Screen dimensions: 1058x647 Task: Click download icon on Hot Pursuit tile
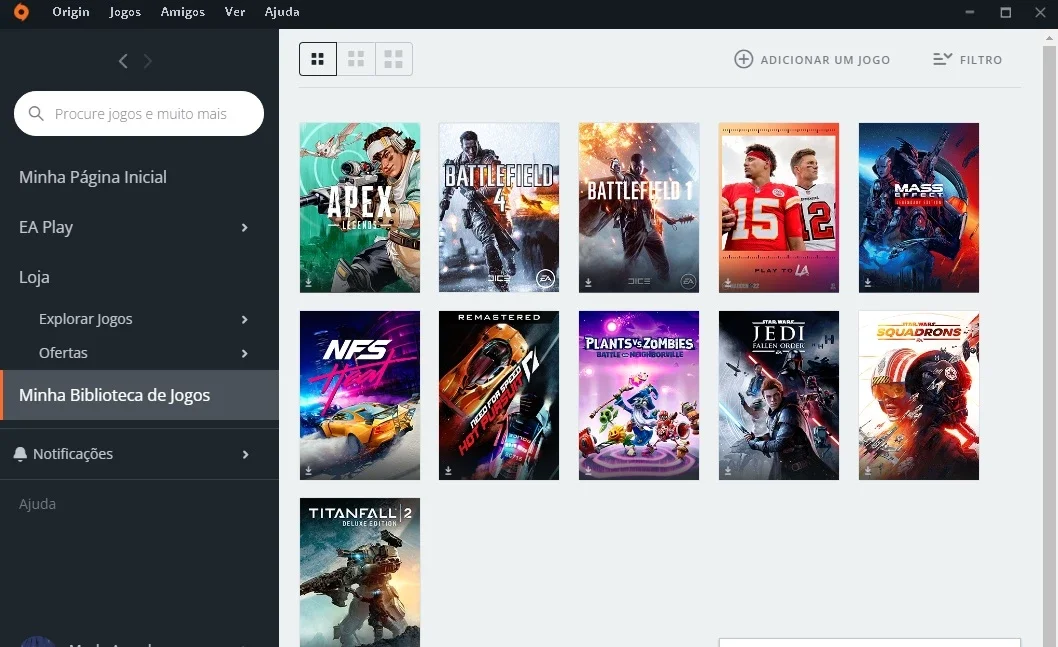point(448,470)
